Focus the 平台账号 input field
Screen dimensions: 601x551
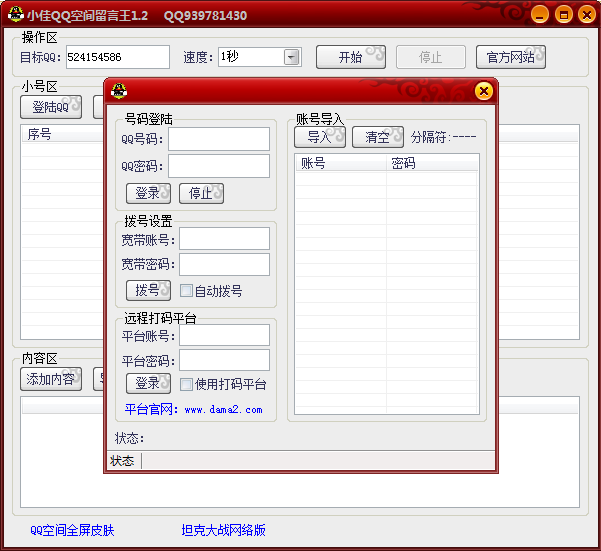point(224,335)
